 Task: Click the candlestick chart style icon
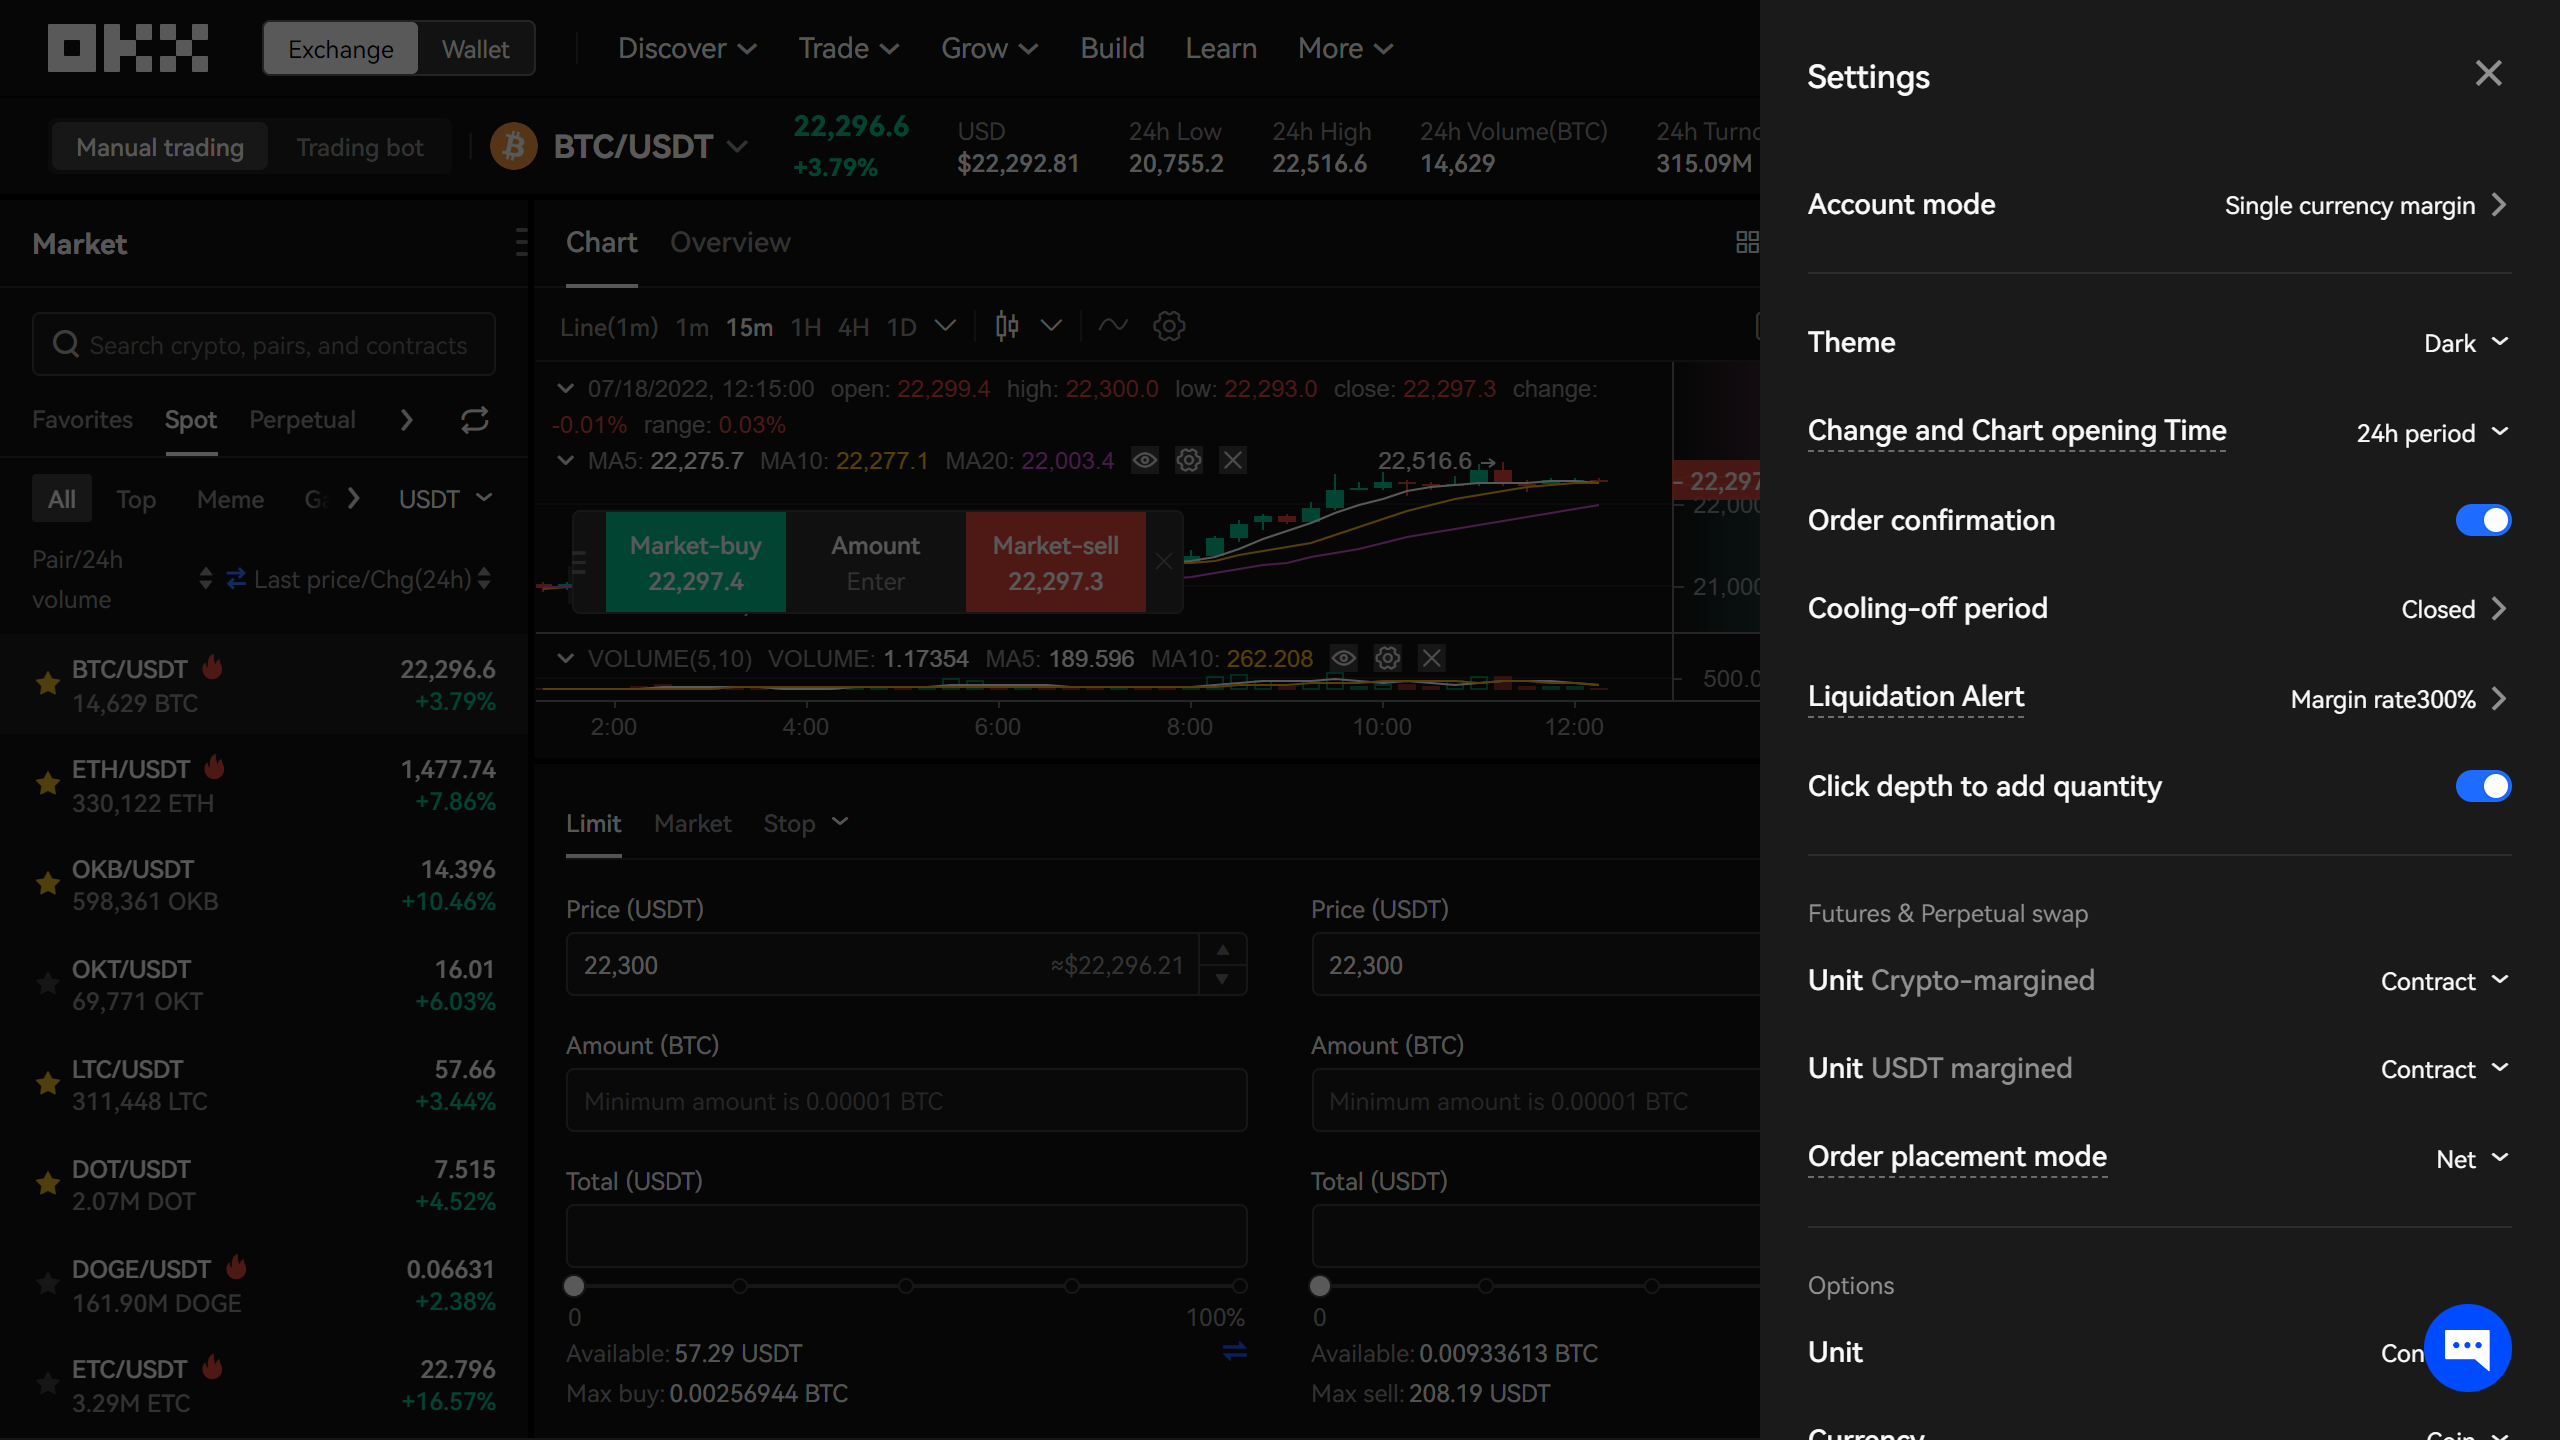click(1007, 326)
